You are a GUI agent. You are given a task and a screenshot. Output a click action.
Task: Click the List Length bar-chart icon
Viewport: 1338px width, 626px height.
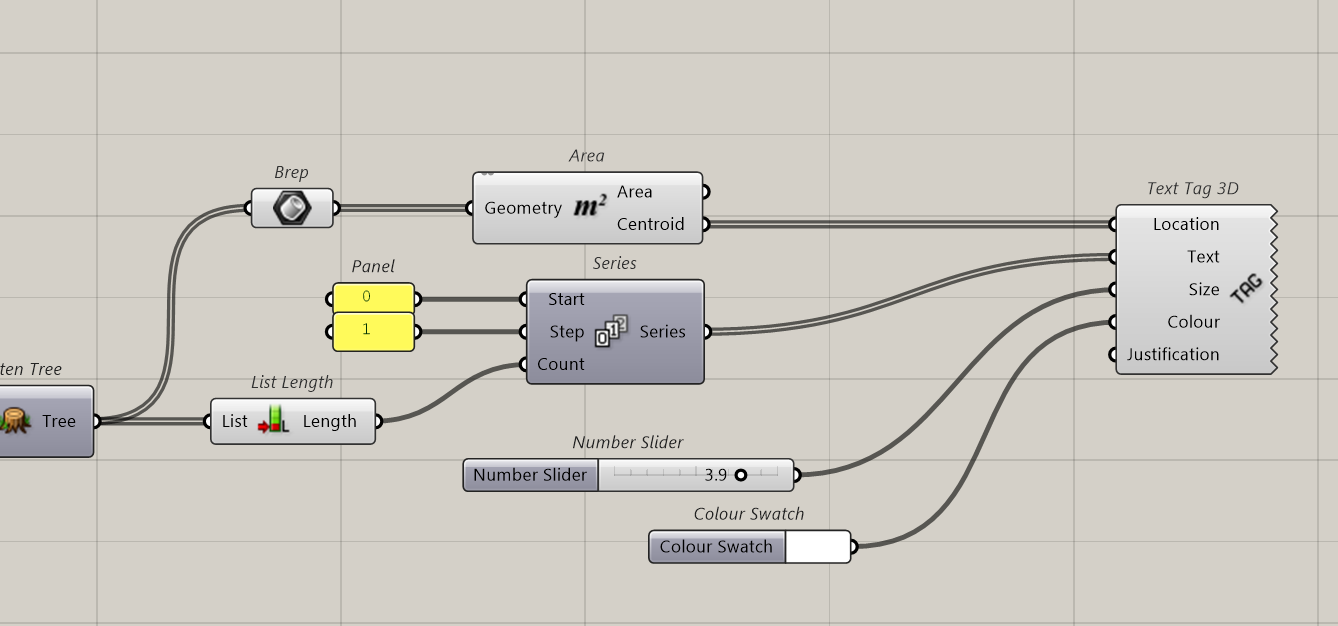click(x=274, y=421)
